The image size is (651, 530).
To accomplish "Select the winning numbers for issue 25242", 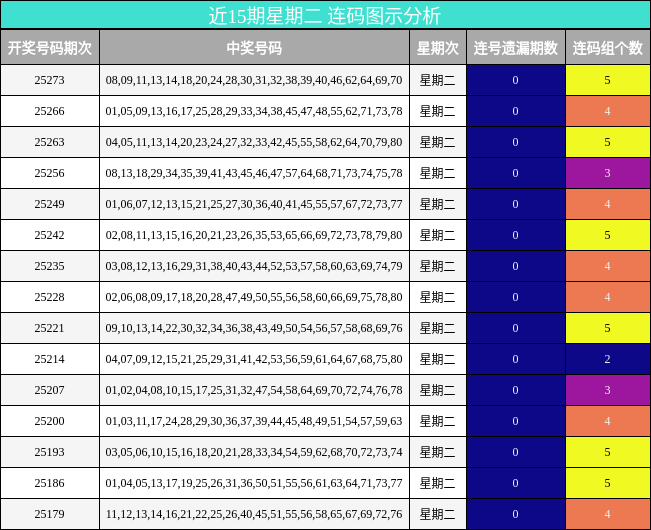I will point(254,235).
